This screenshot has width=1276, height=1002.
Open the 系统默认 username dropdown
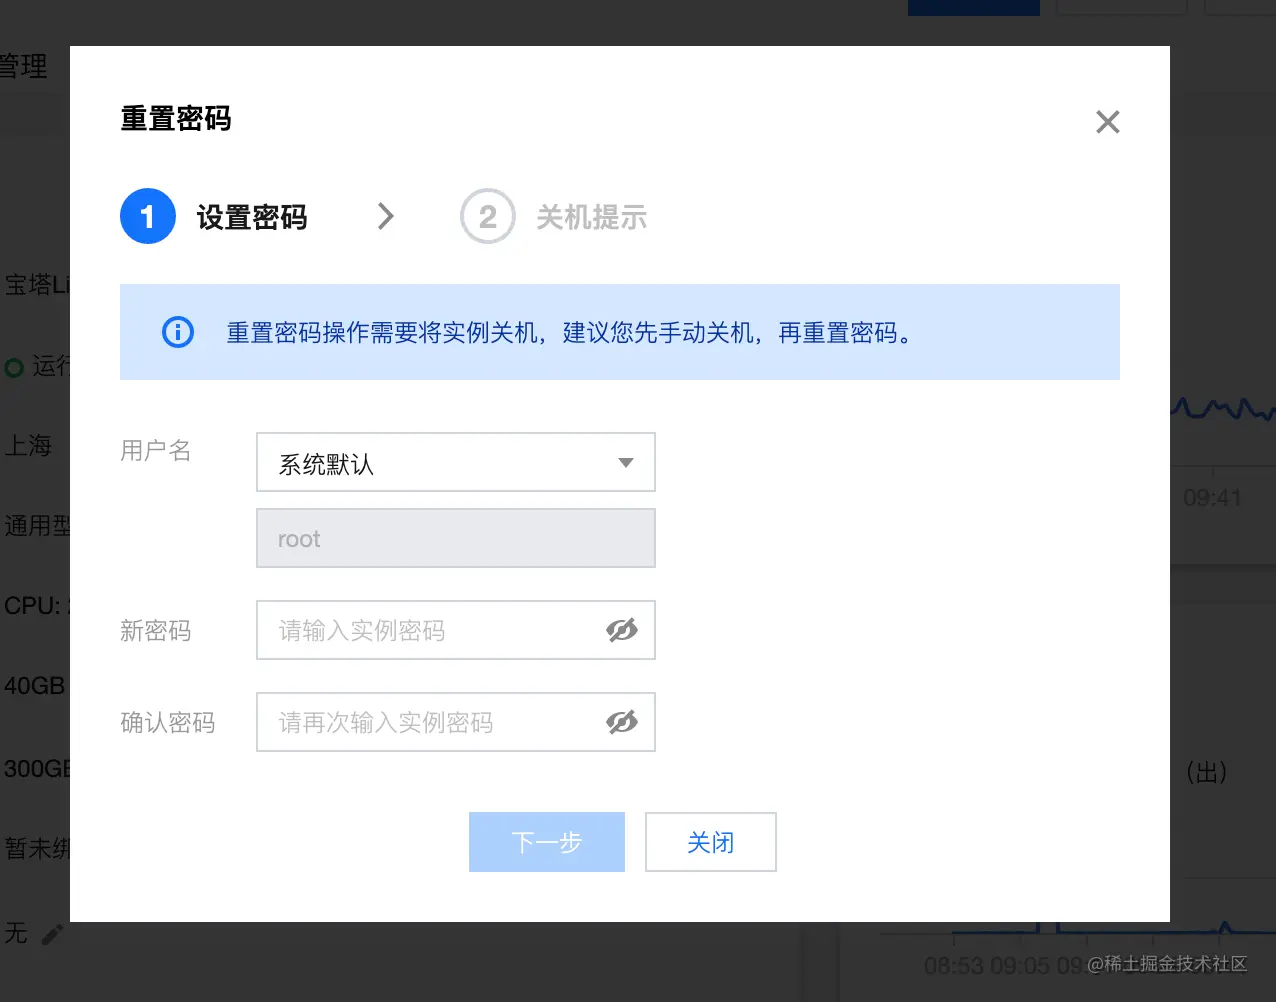click(456, 462)
